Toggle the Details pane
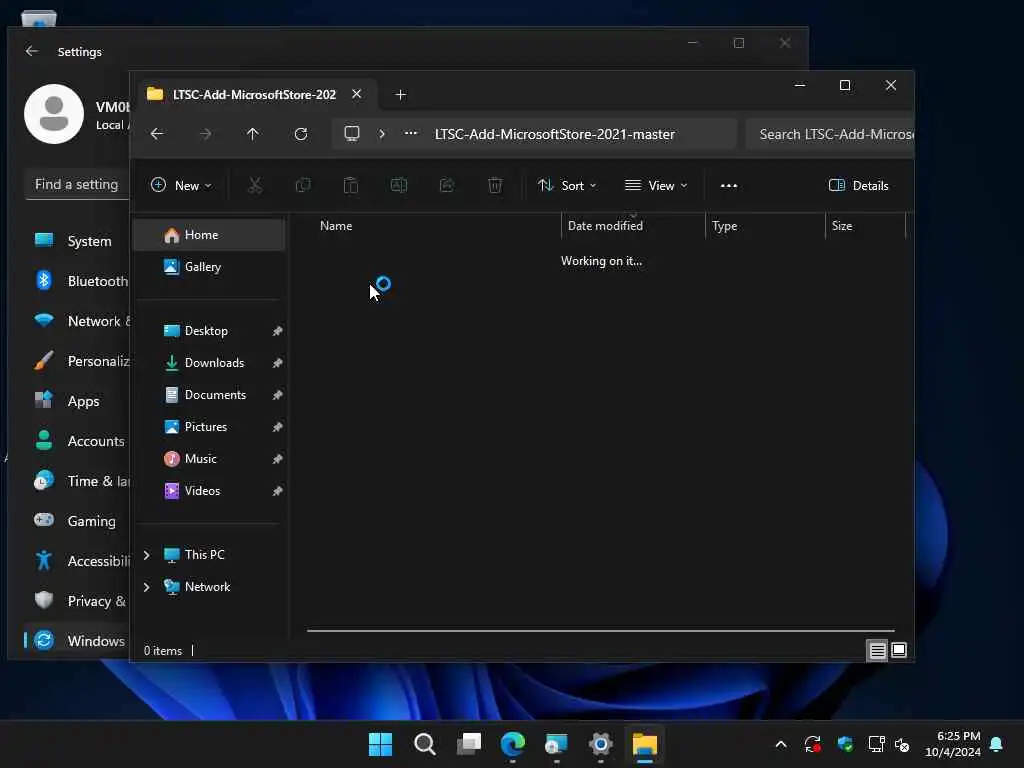1024x768 pixels. 858,185
